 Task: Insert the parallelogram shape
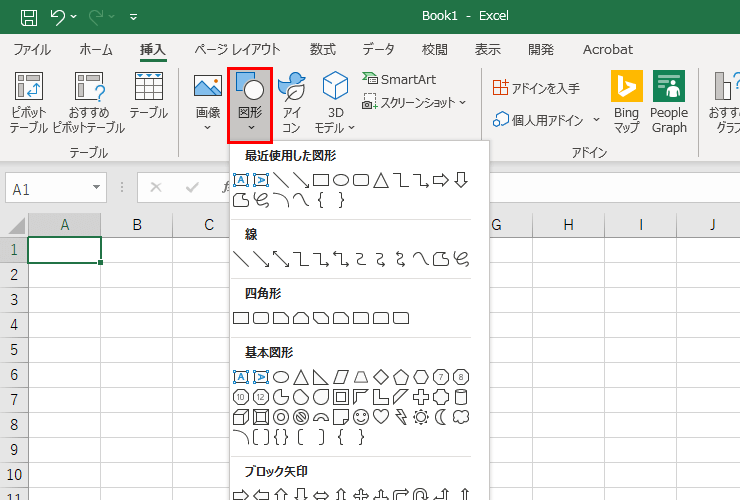point(341,377)
